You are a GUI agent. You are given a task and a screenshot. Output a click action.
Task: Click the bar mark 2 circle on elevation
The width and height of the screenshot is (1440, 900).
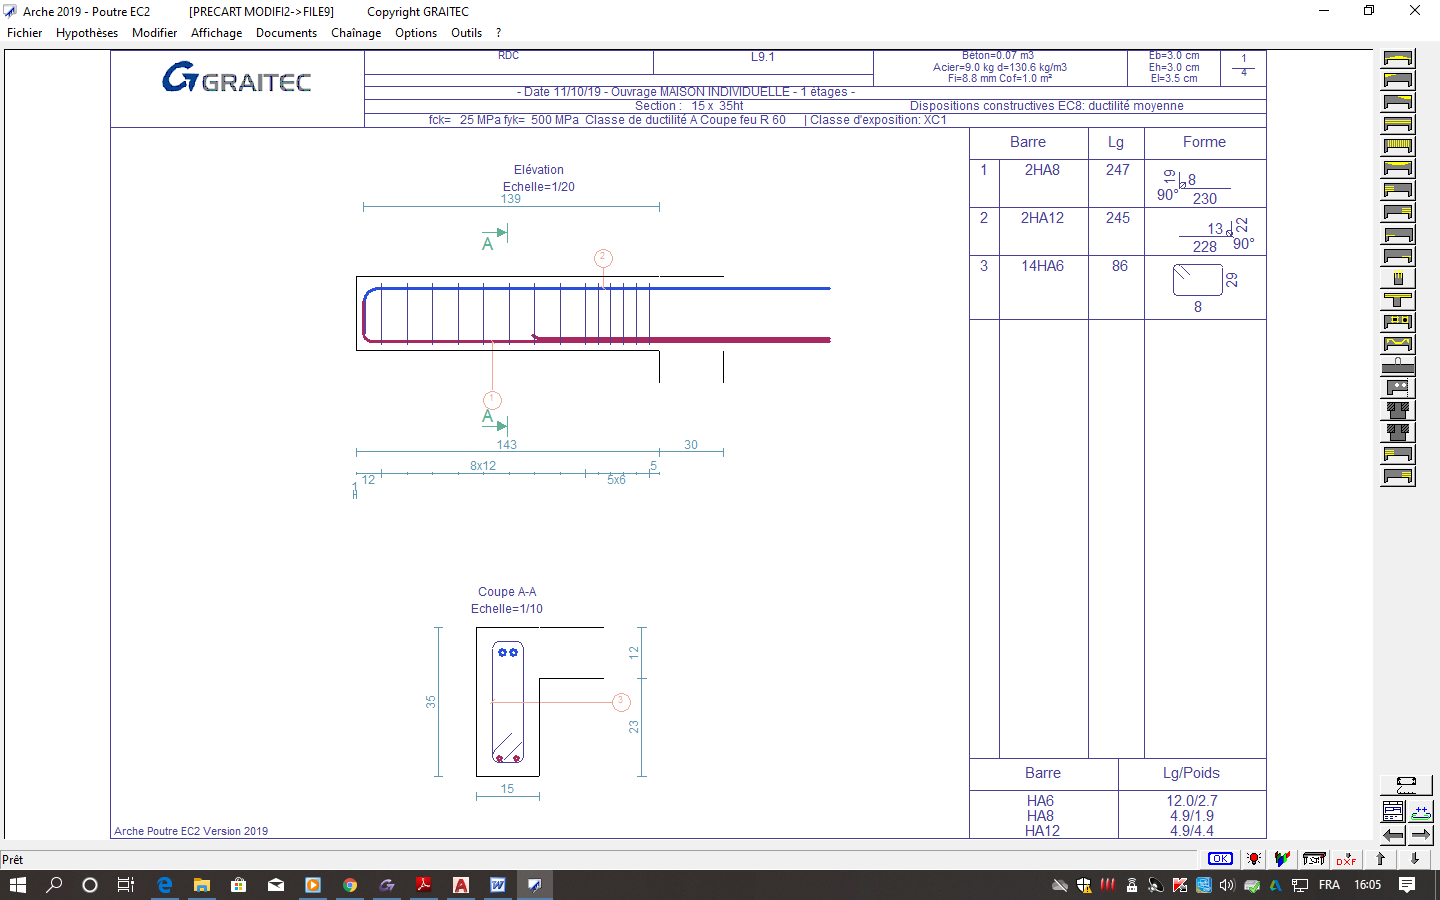[603, 258]
